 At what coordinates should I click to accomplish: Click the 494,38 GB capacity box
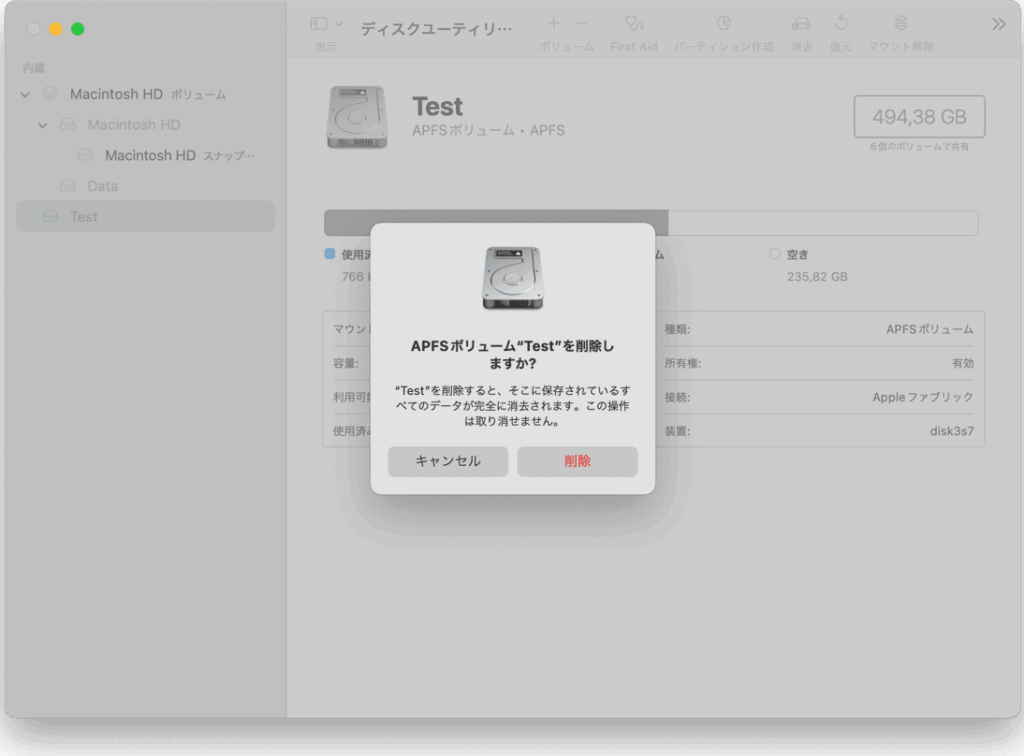click(x=919, y=117)
